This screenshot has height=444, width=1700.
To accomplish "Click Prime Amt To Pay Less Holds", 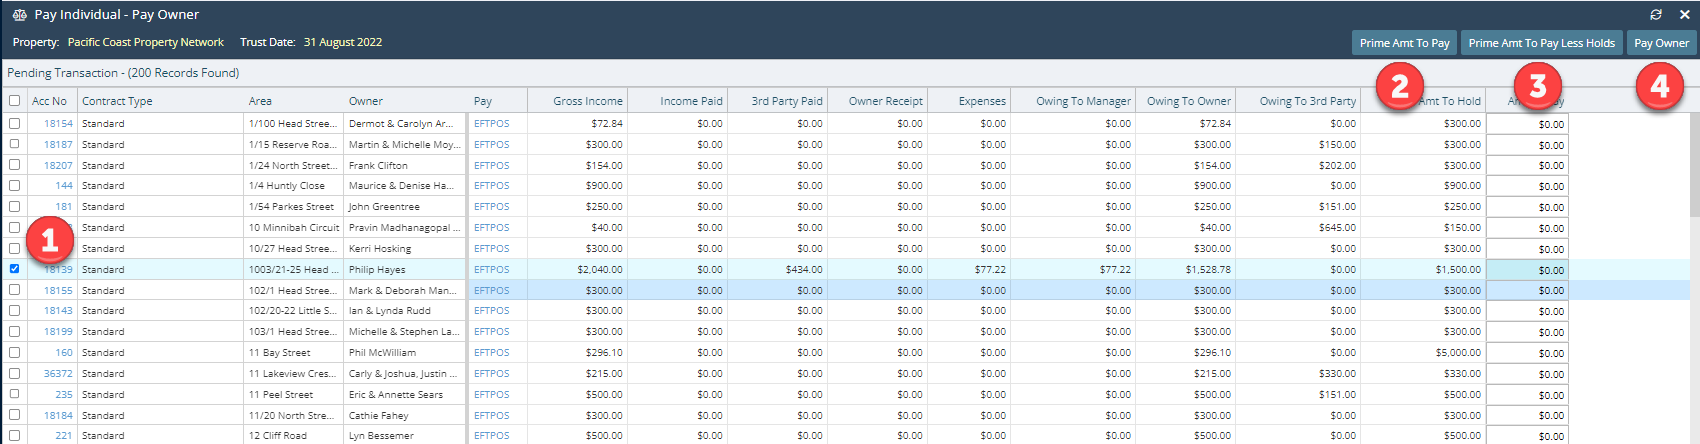I will point(1541,43).
